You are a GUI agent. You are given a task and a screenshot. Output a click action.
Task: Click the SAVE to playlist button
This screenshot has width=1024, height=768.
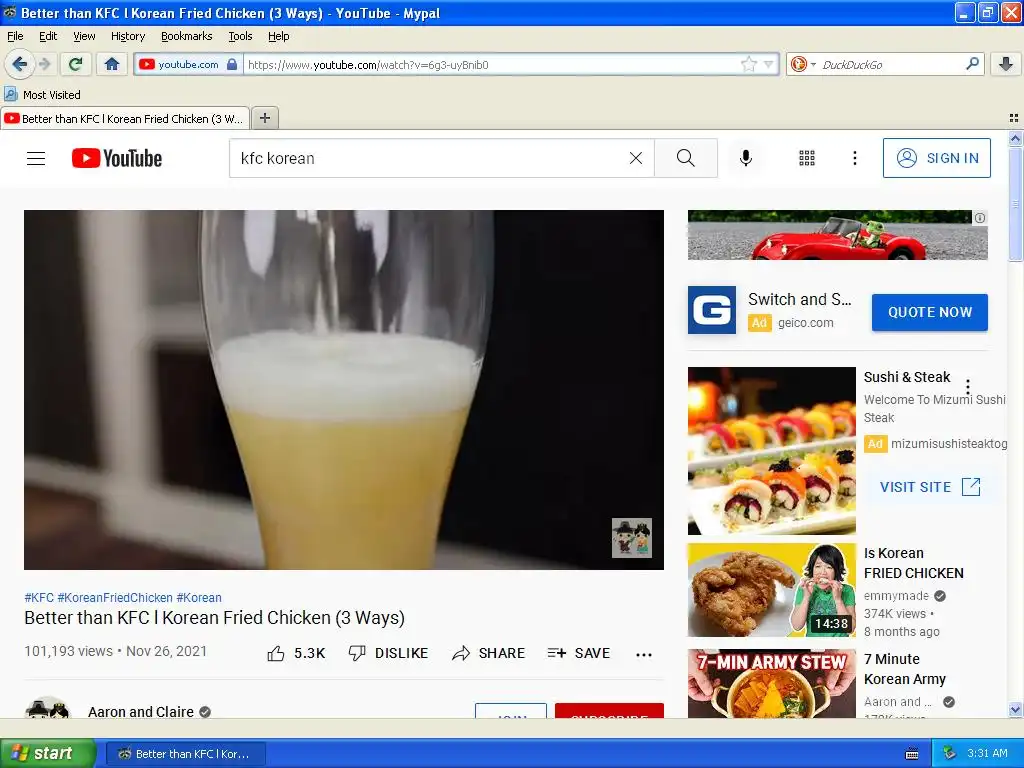tap(579, 653)
